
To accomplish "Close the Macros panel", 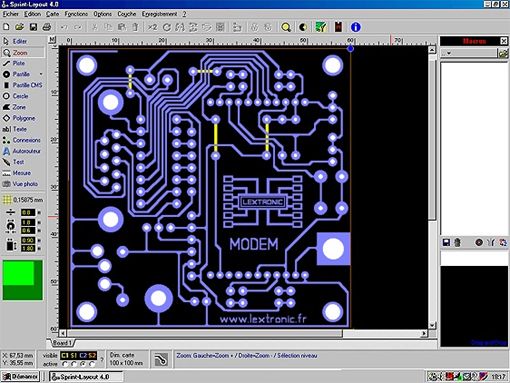I will (504, 41).
